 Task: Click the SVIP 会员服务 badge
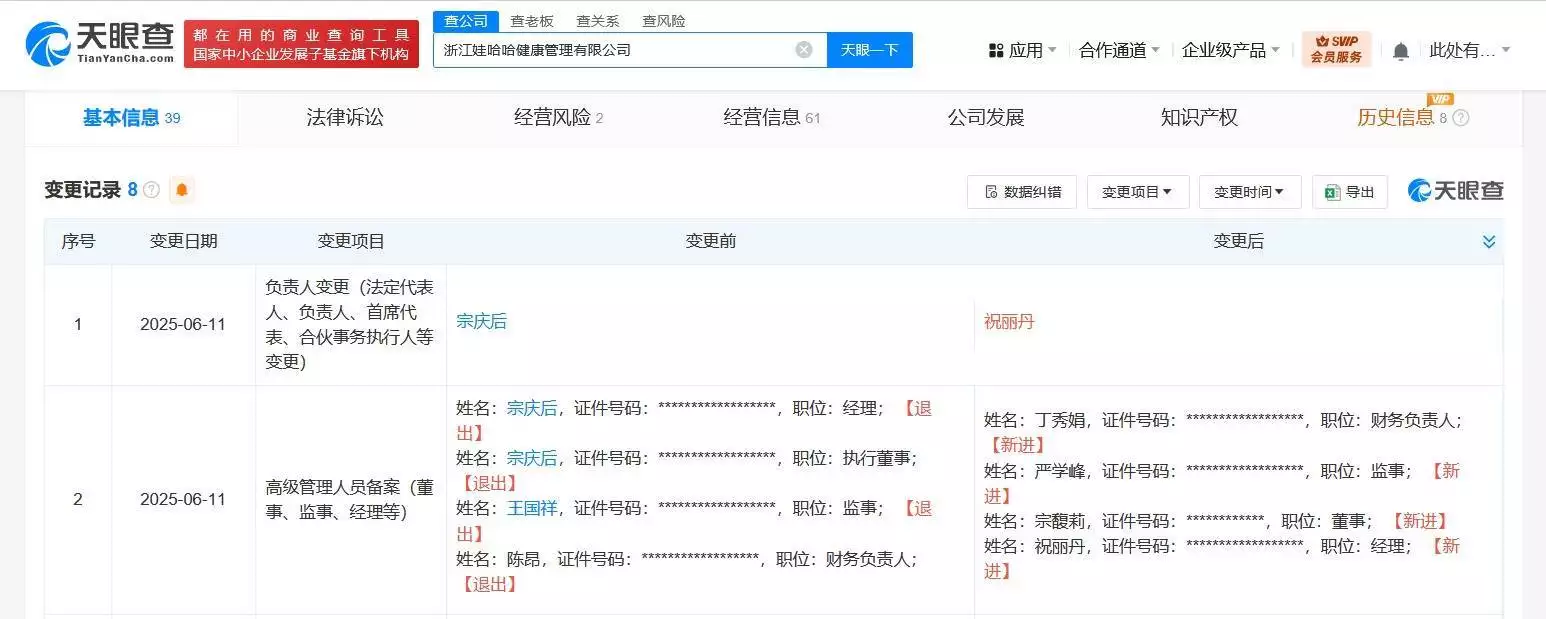tap(1336, 49)
